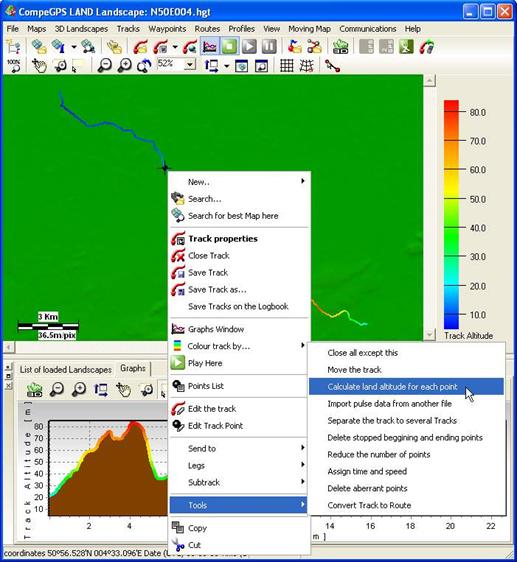517x562 pixels.
Task: Click the measure distance line tool icon
Action: click(332, 66)
